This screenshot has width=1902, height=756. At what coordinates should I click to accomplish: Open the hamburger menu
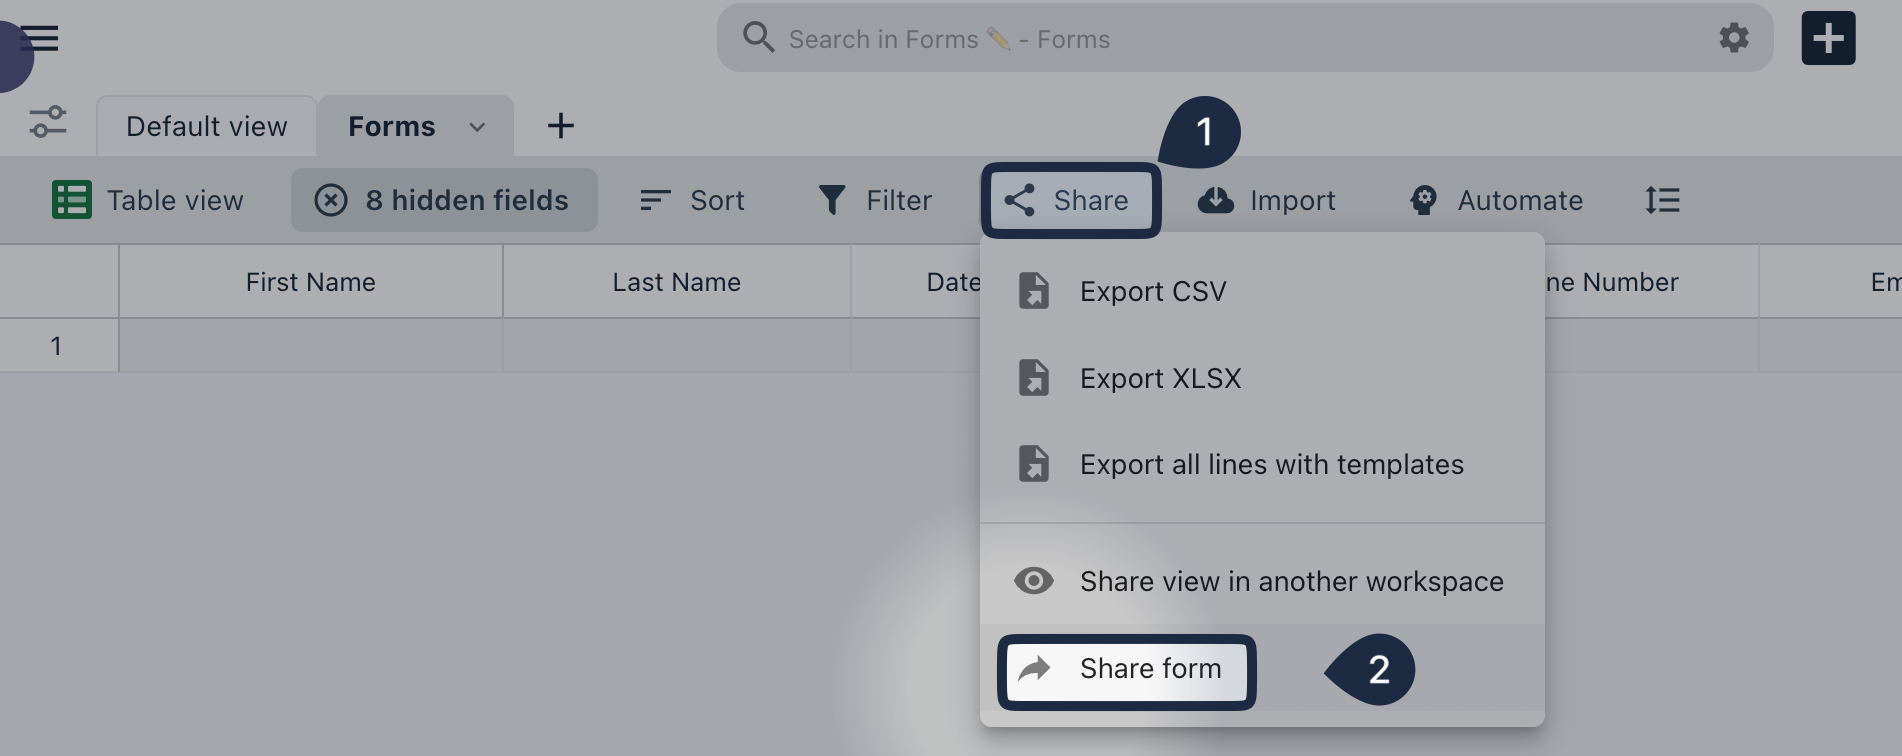point(39,38)
